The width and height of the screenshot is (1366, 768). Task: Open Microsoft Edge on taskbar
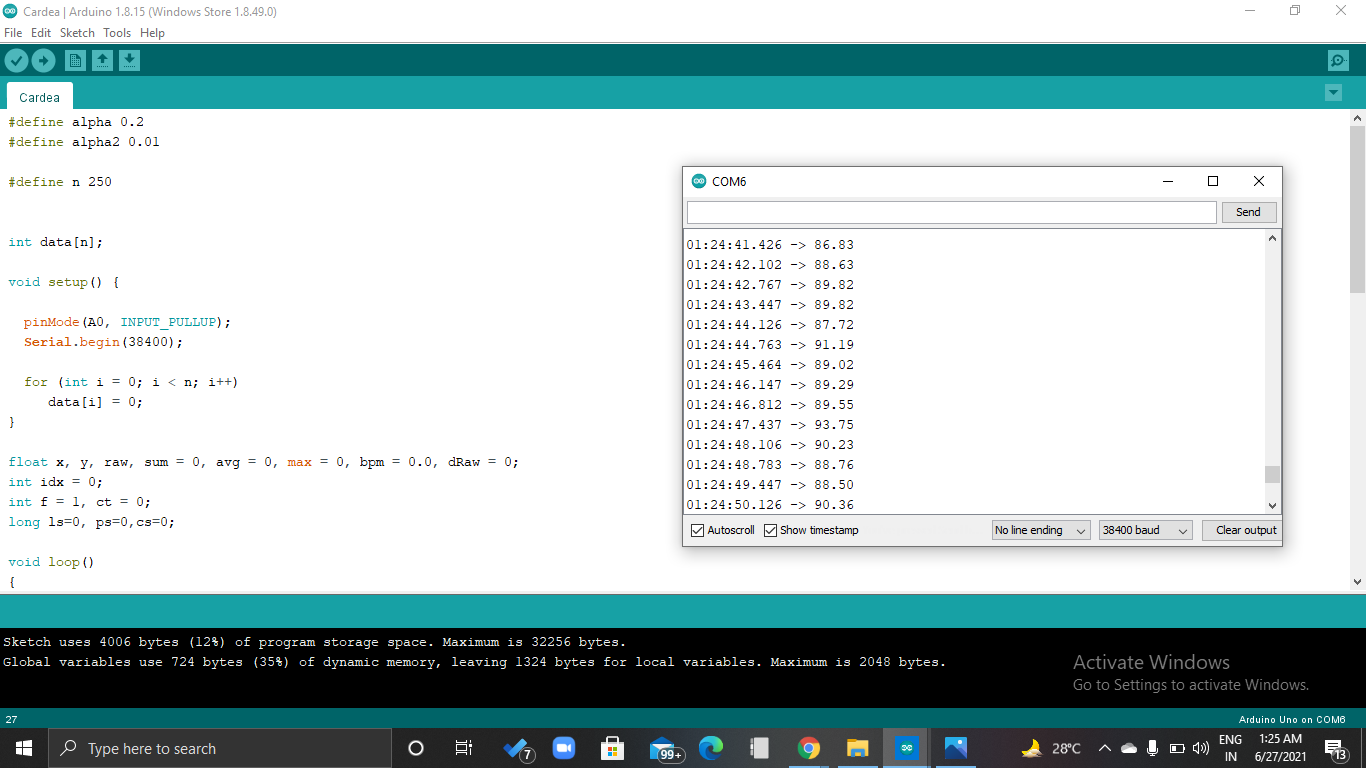point(711,748)
